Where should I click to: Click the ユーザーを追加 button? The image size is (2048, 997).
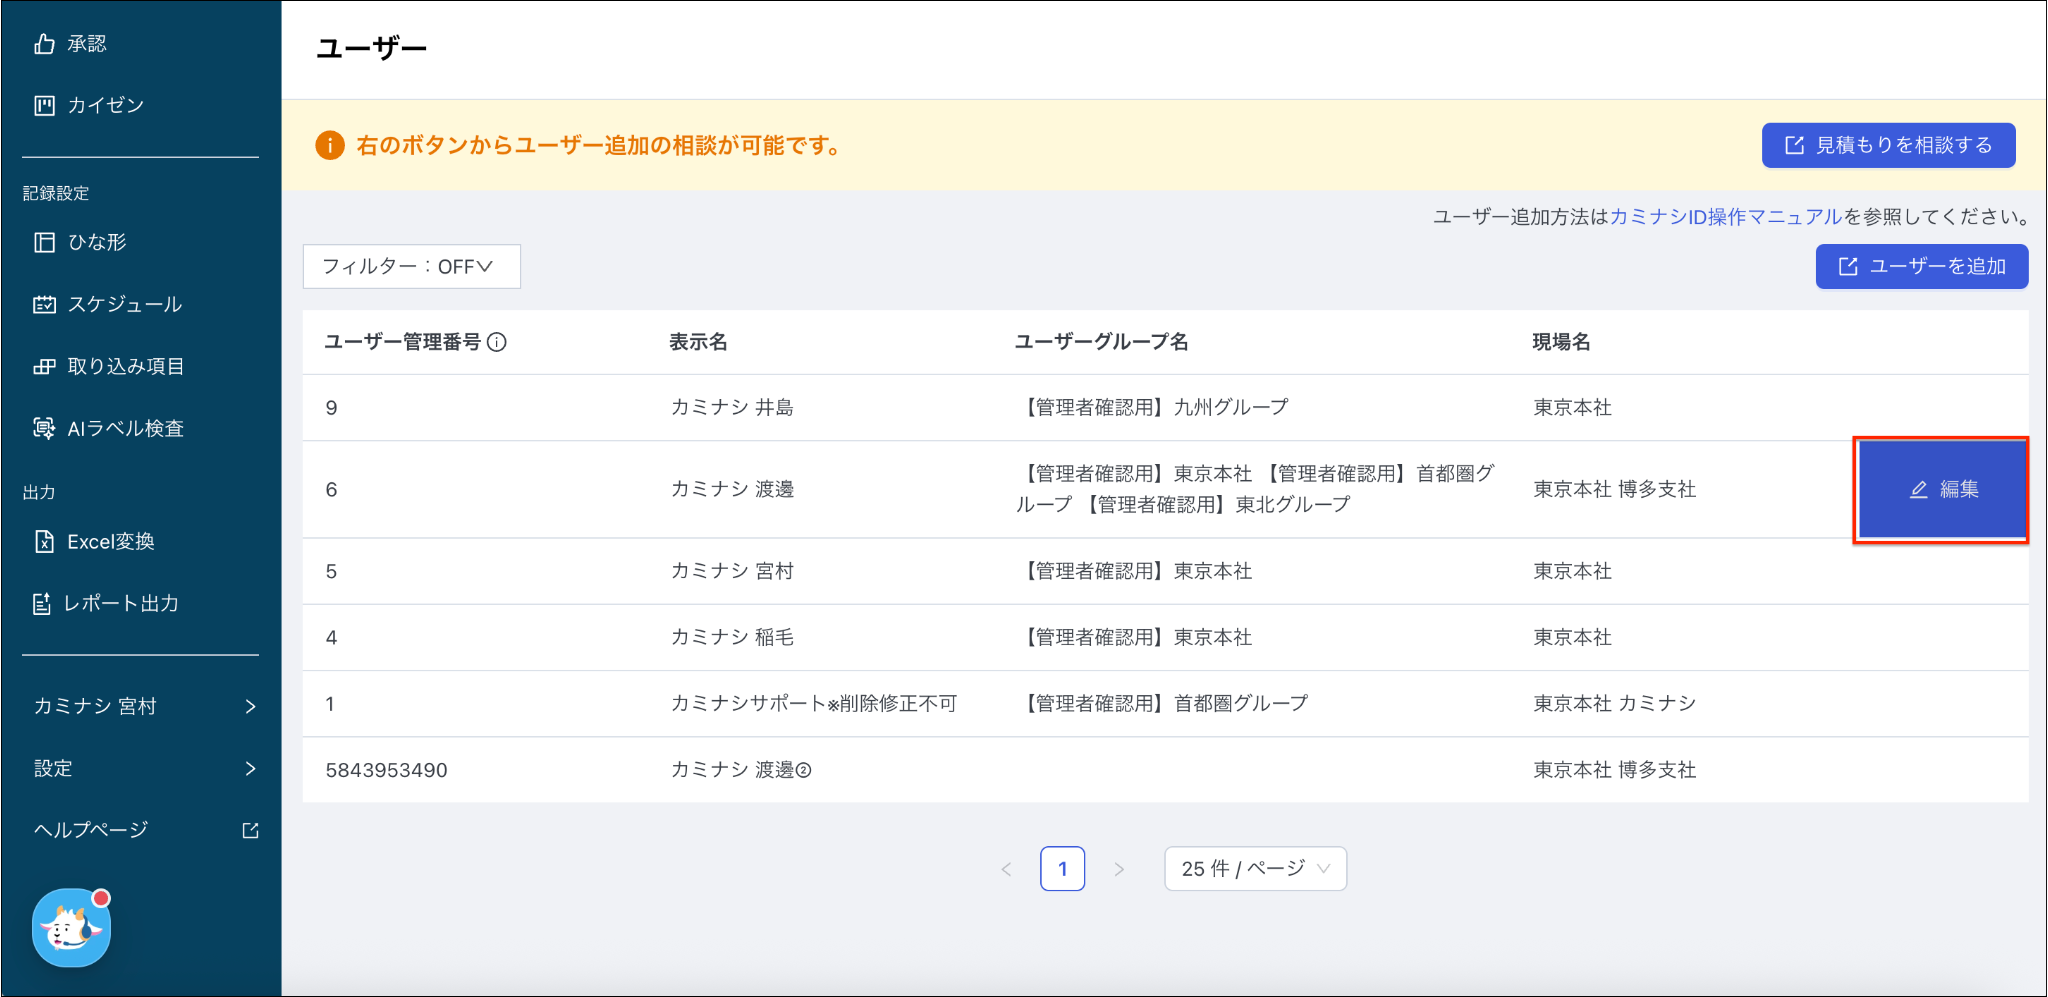[x=1921, y=267]
